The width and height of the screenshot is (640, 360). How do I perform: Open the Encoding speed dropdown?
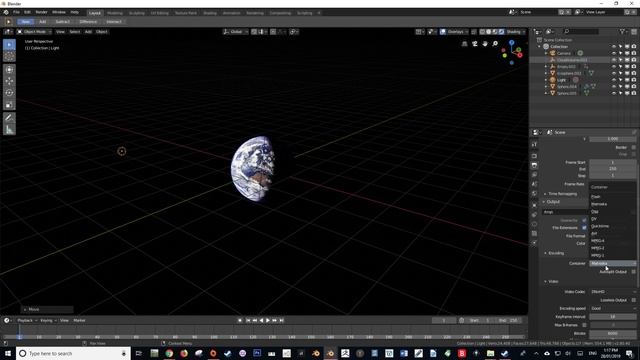pyautogui.click(x=613, y=309)
